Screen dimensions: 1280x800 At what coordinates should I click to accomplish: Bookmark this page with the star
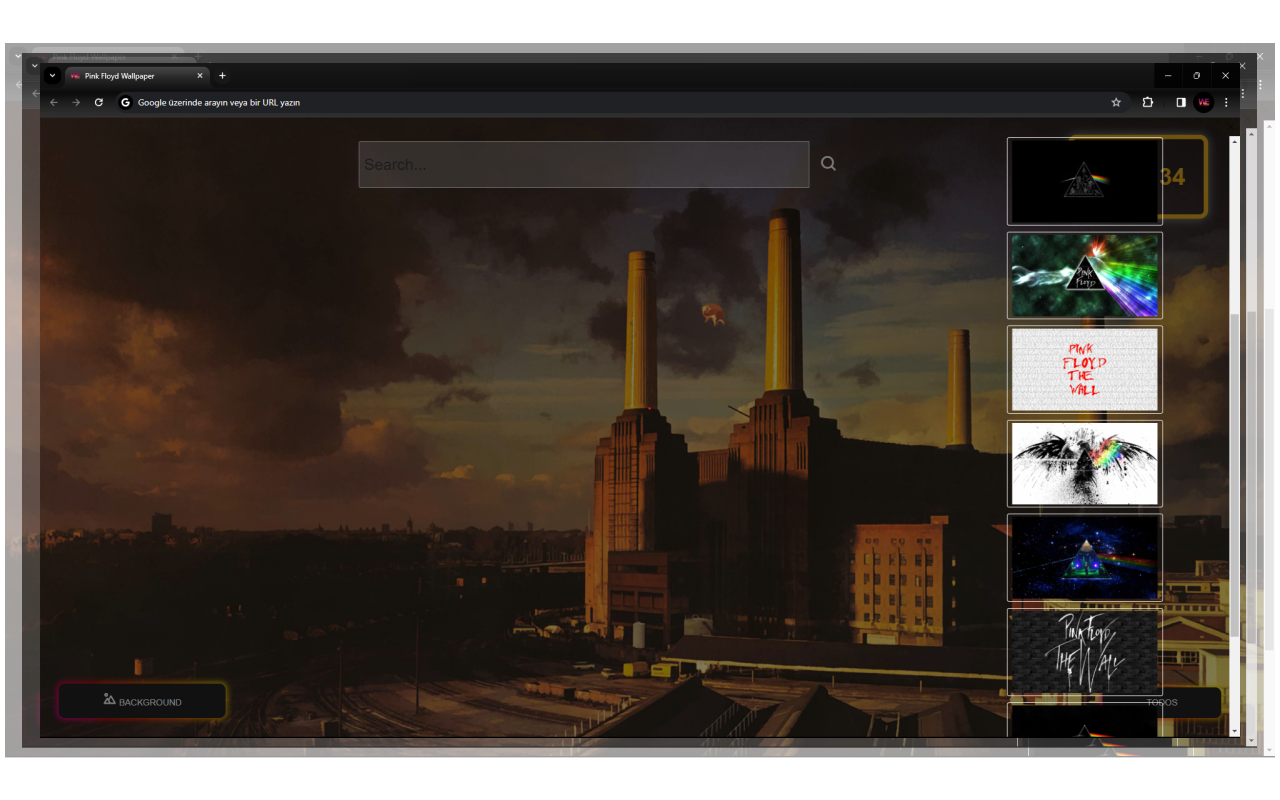pos(1116,102)
